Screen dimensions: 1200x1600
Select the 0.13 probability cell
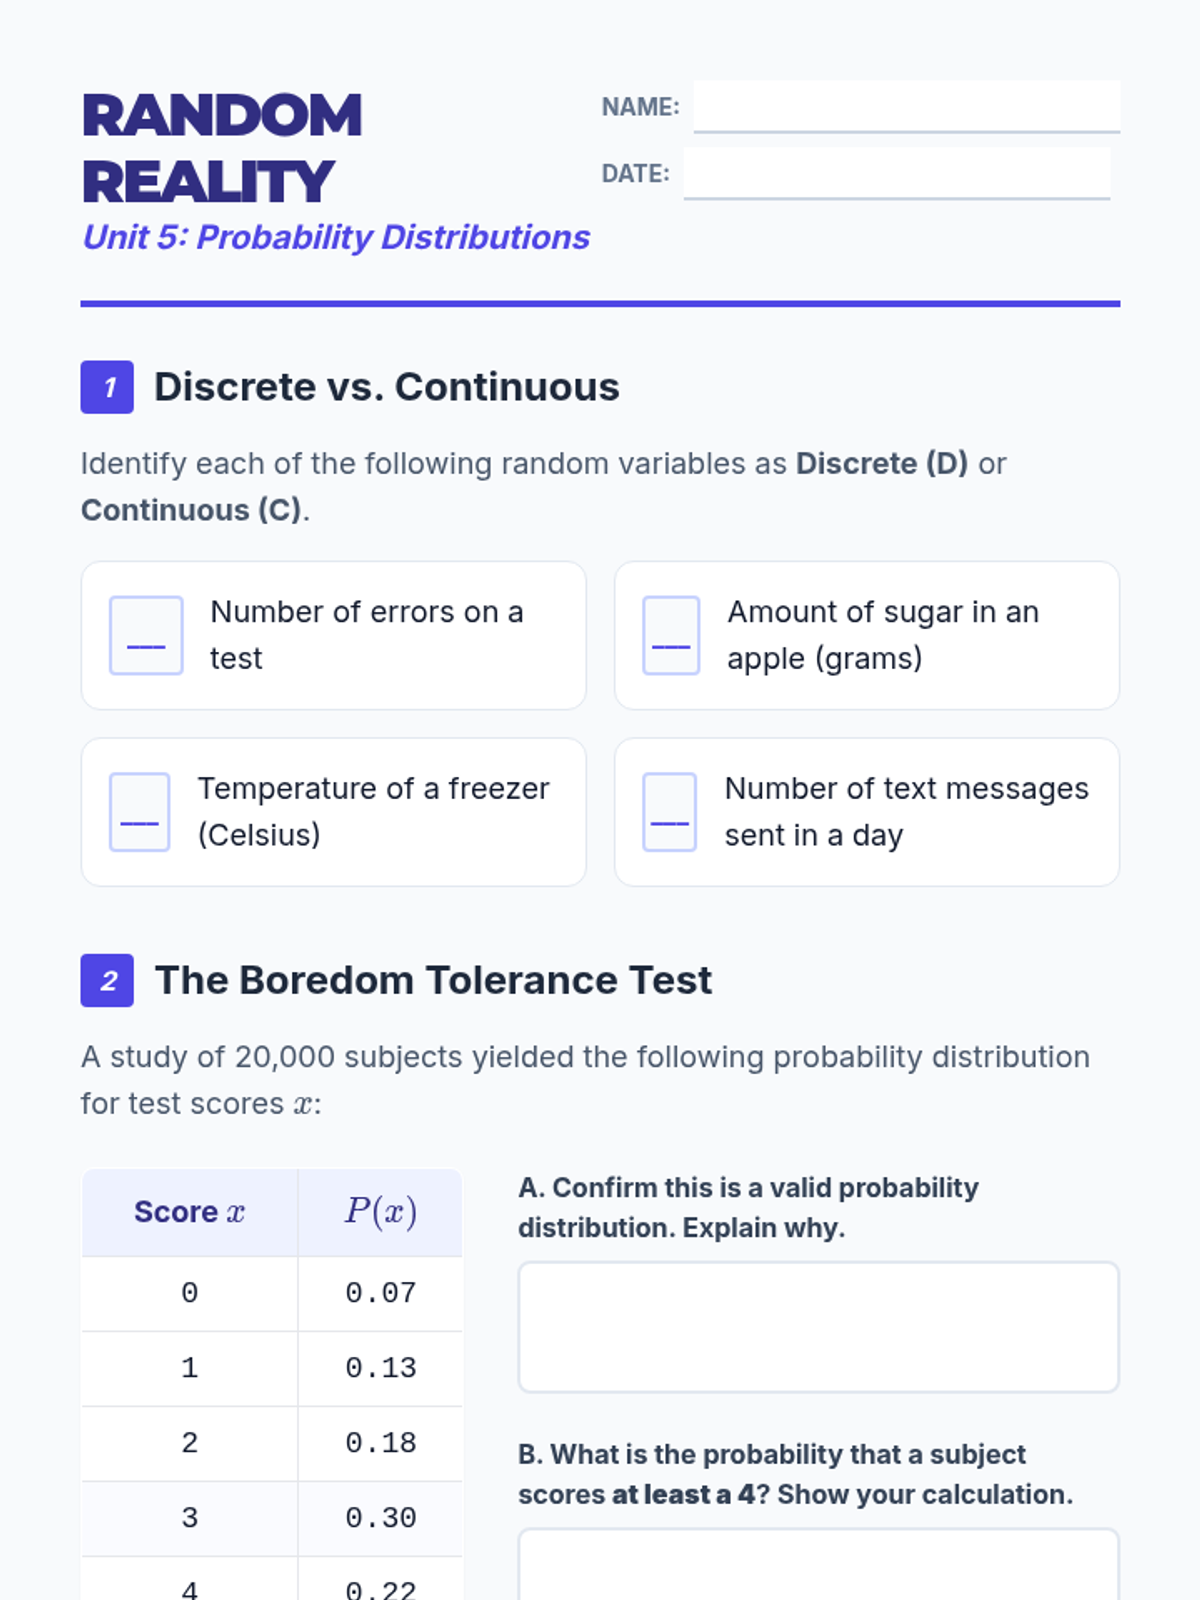(380, 1368)
